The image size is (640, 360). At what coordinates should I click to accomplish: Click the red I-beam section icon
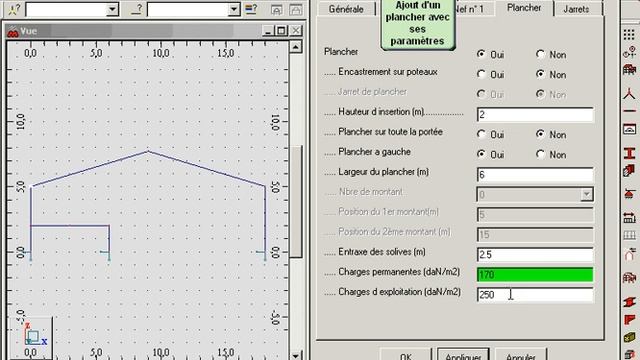629,153
